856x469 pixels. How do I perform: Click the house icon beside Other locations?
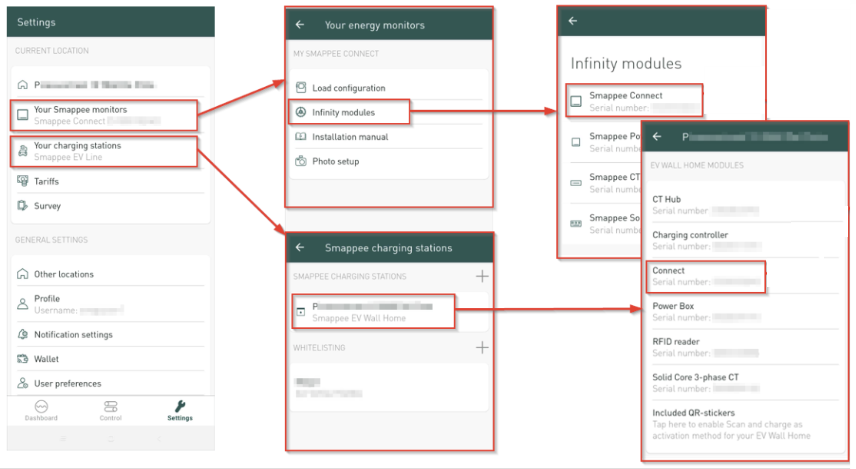(22, 274)
